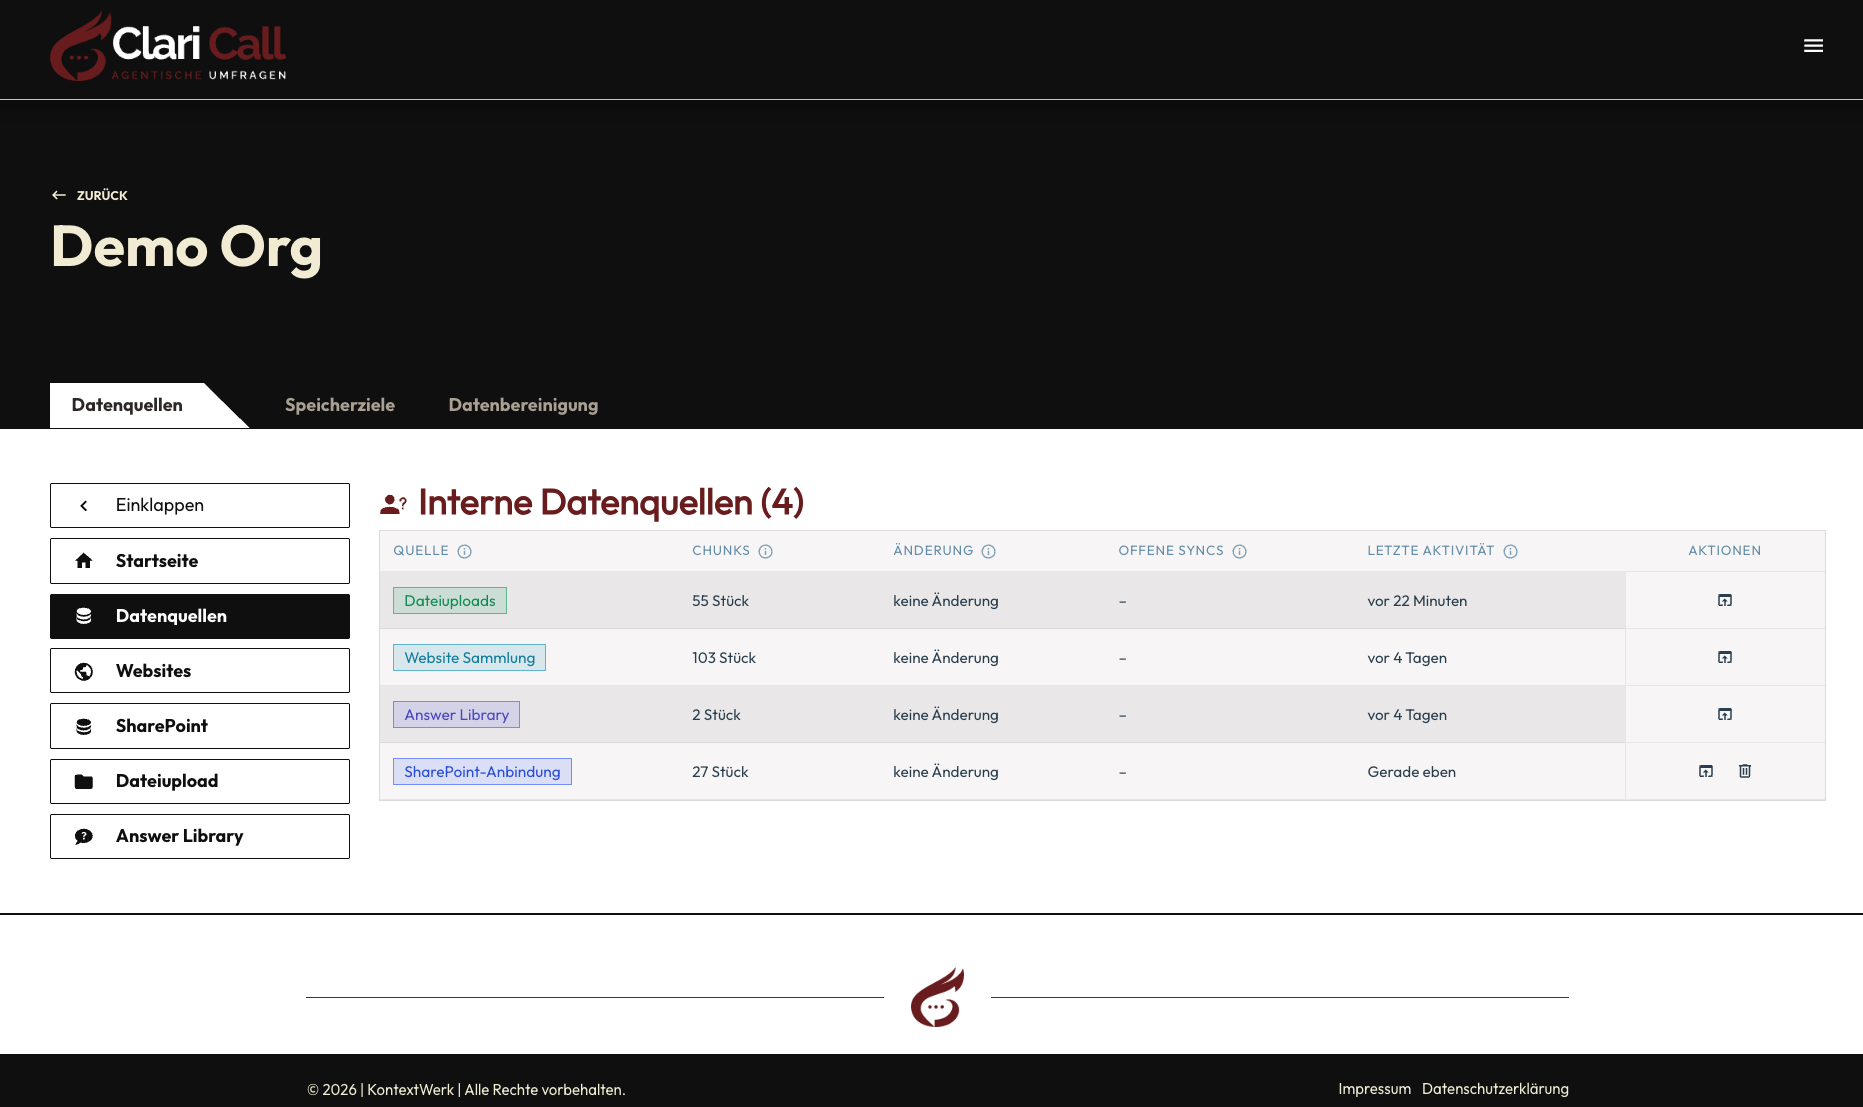Collapse the sidebar with Einklappen
This screenshot has height=1107, width=1863.
[200, 506]
